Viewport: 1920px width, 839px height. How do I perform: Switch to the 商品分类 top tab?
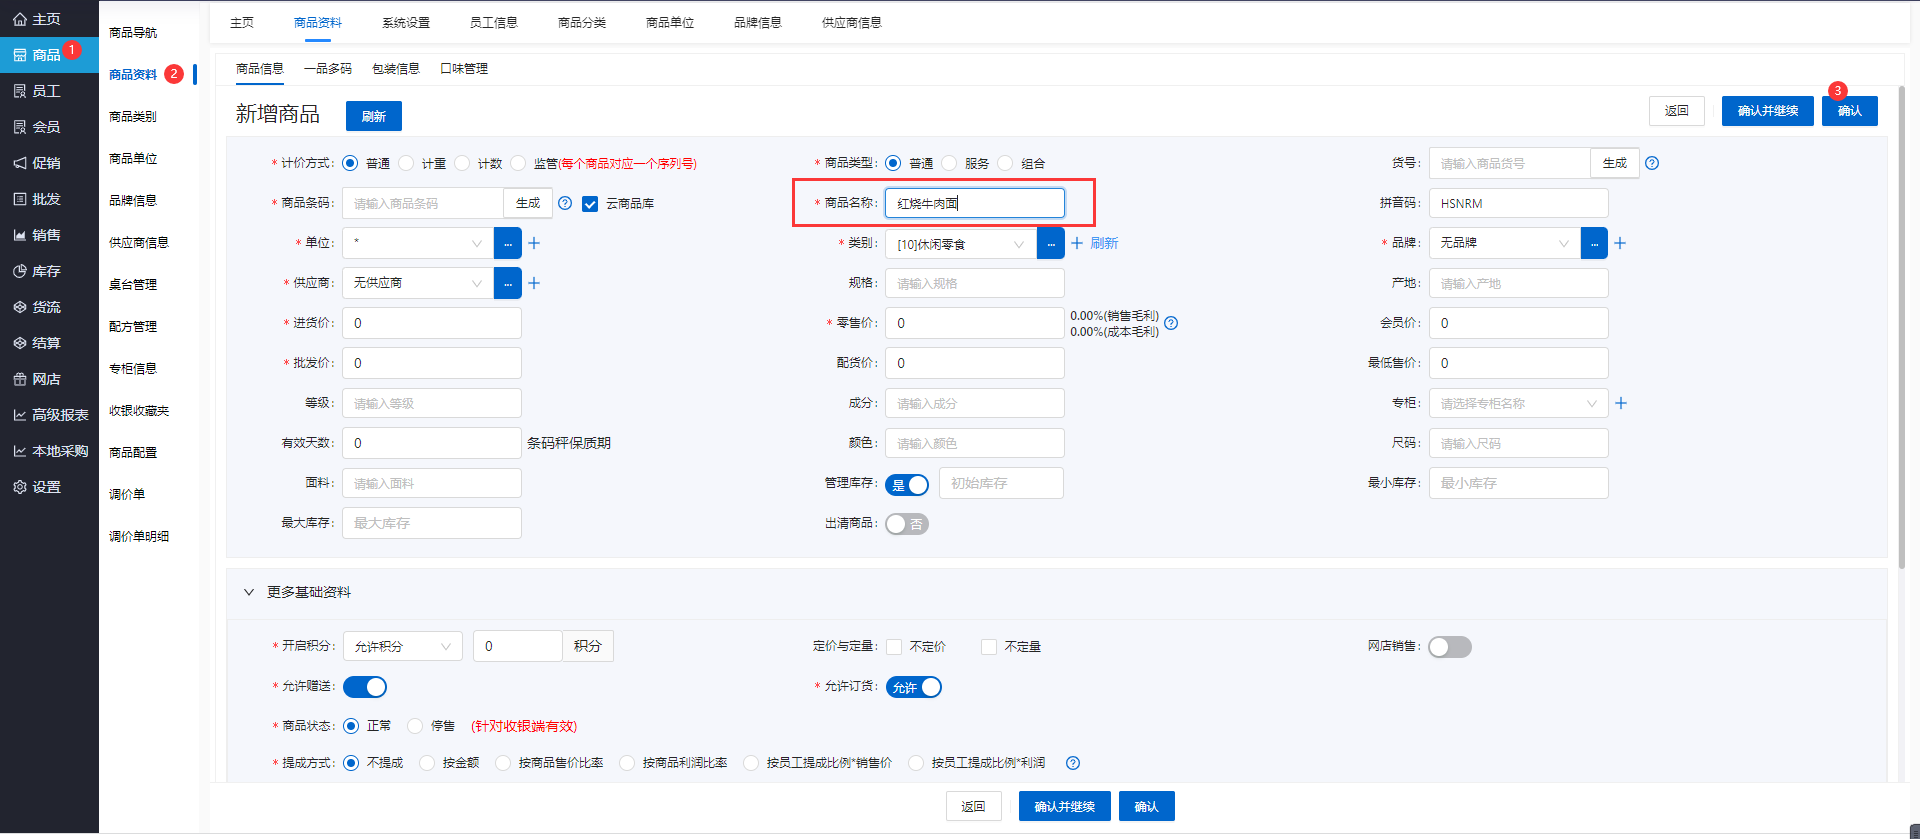click(582, 22)
